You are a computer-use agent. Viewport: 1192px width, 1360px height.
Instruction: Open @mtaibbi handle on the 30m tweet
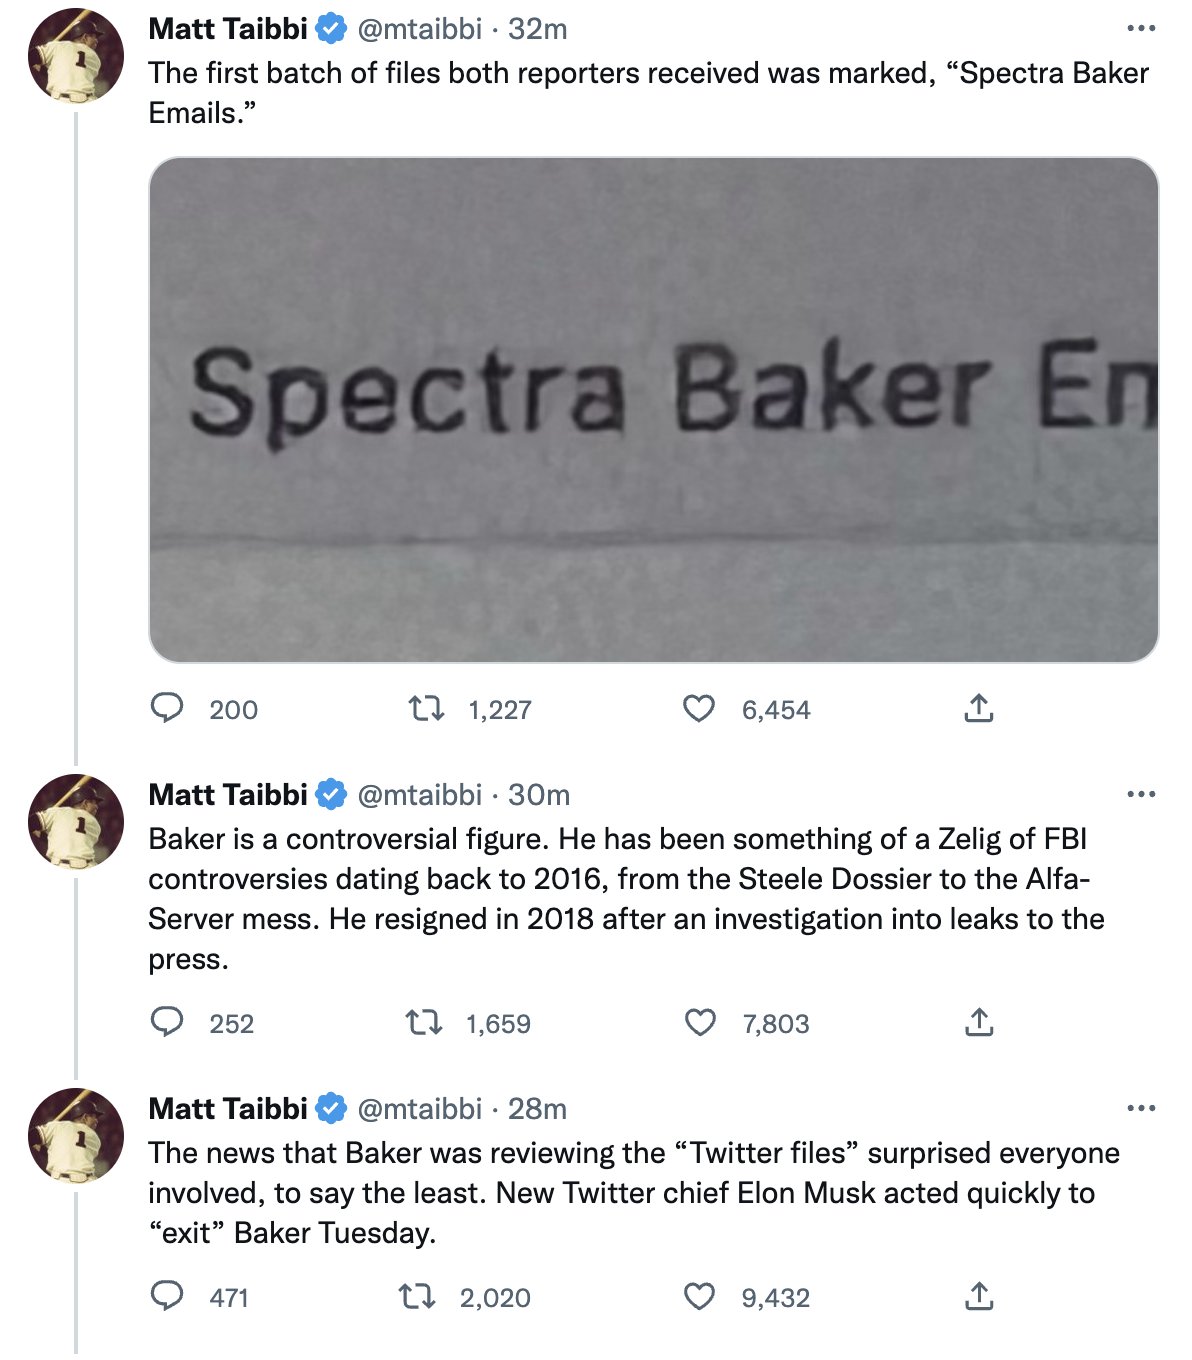420,795
